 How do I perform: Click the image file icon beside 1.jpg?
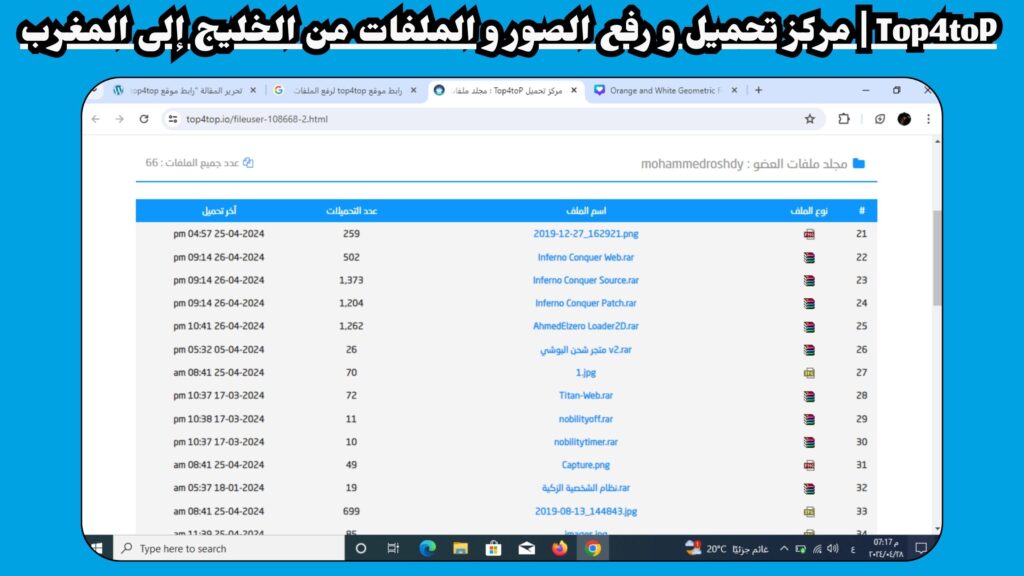[x=808, y=372]
